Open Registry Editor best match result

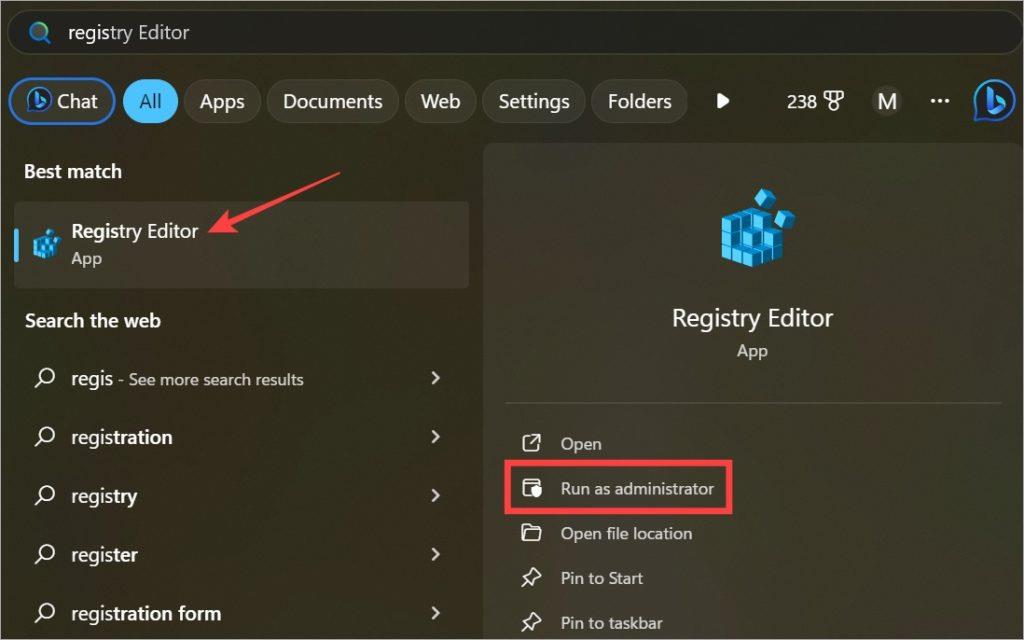click(x=242, y=245)
